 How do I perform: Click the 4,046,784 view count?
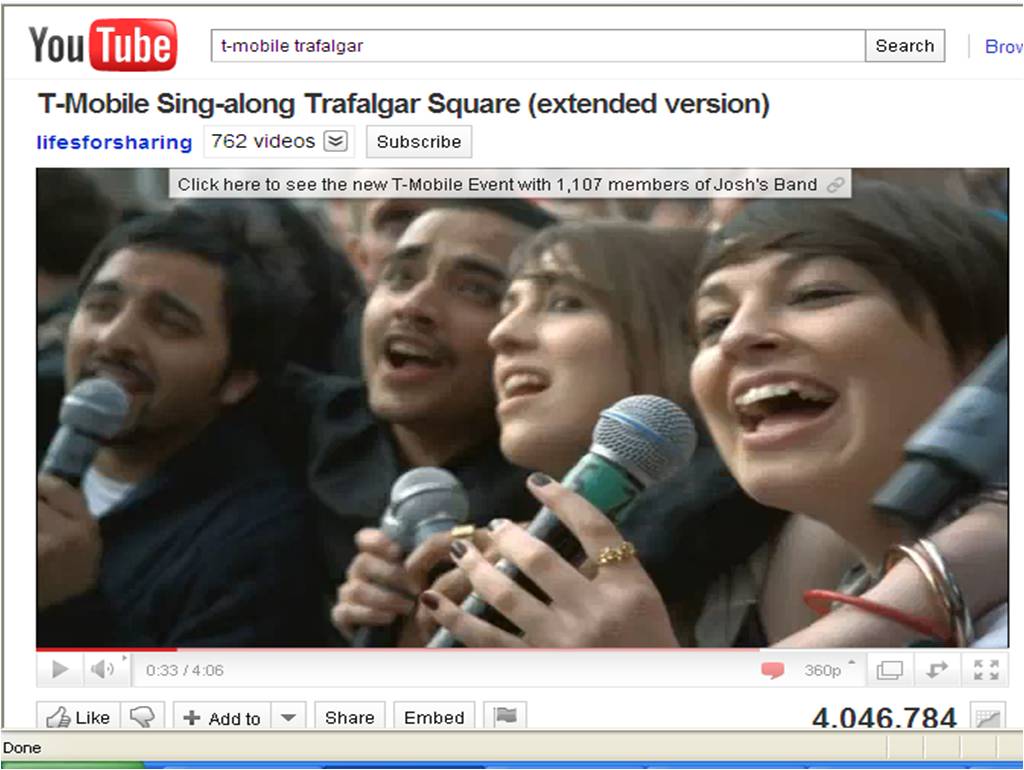[x=884, y=718]
